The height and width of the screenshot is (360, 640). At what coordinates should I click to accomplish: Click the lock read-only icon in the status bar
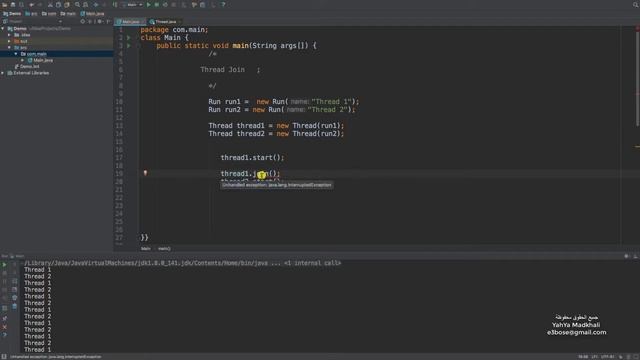tap(621, 357)
